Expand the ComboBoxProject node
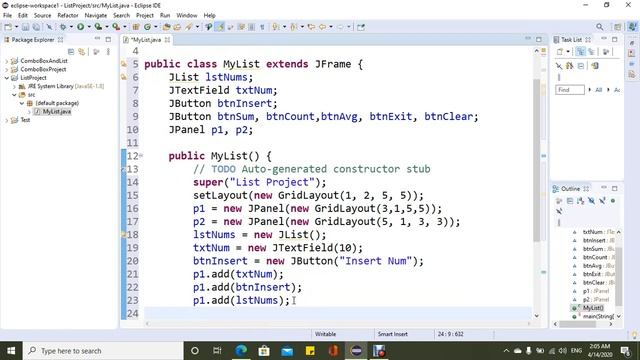The image size is (640, 360). coord(7,69)
